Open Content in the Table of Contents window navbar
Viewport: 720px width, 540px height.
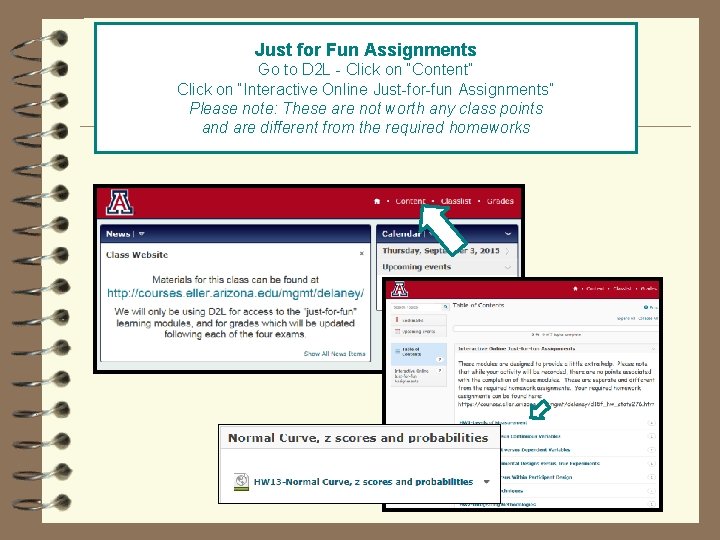click(595, 289)
